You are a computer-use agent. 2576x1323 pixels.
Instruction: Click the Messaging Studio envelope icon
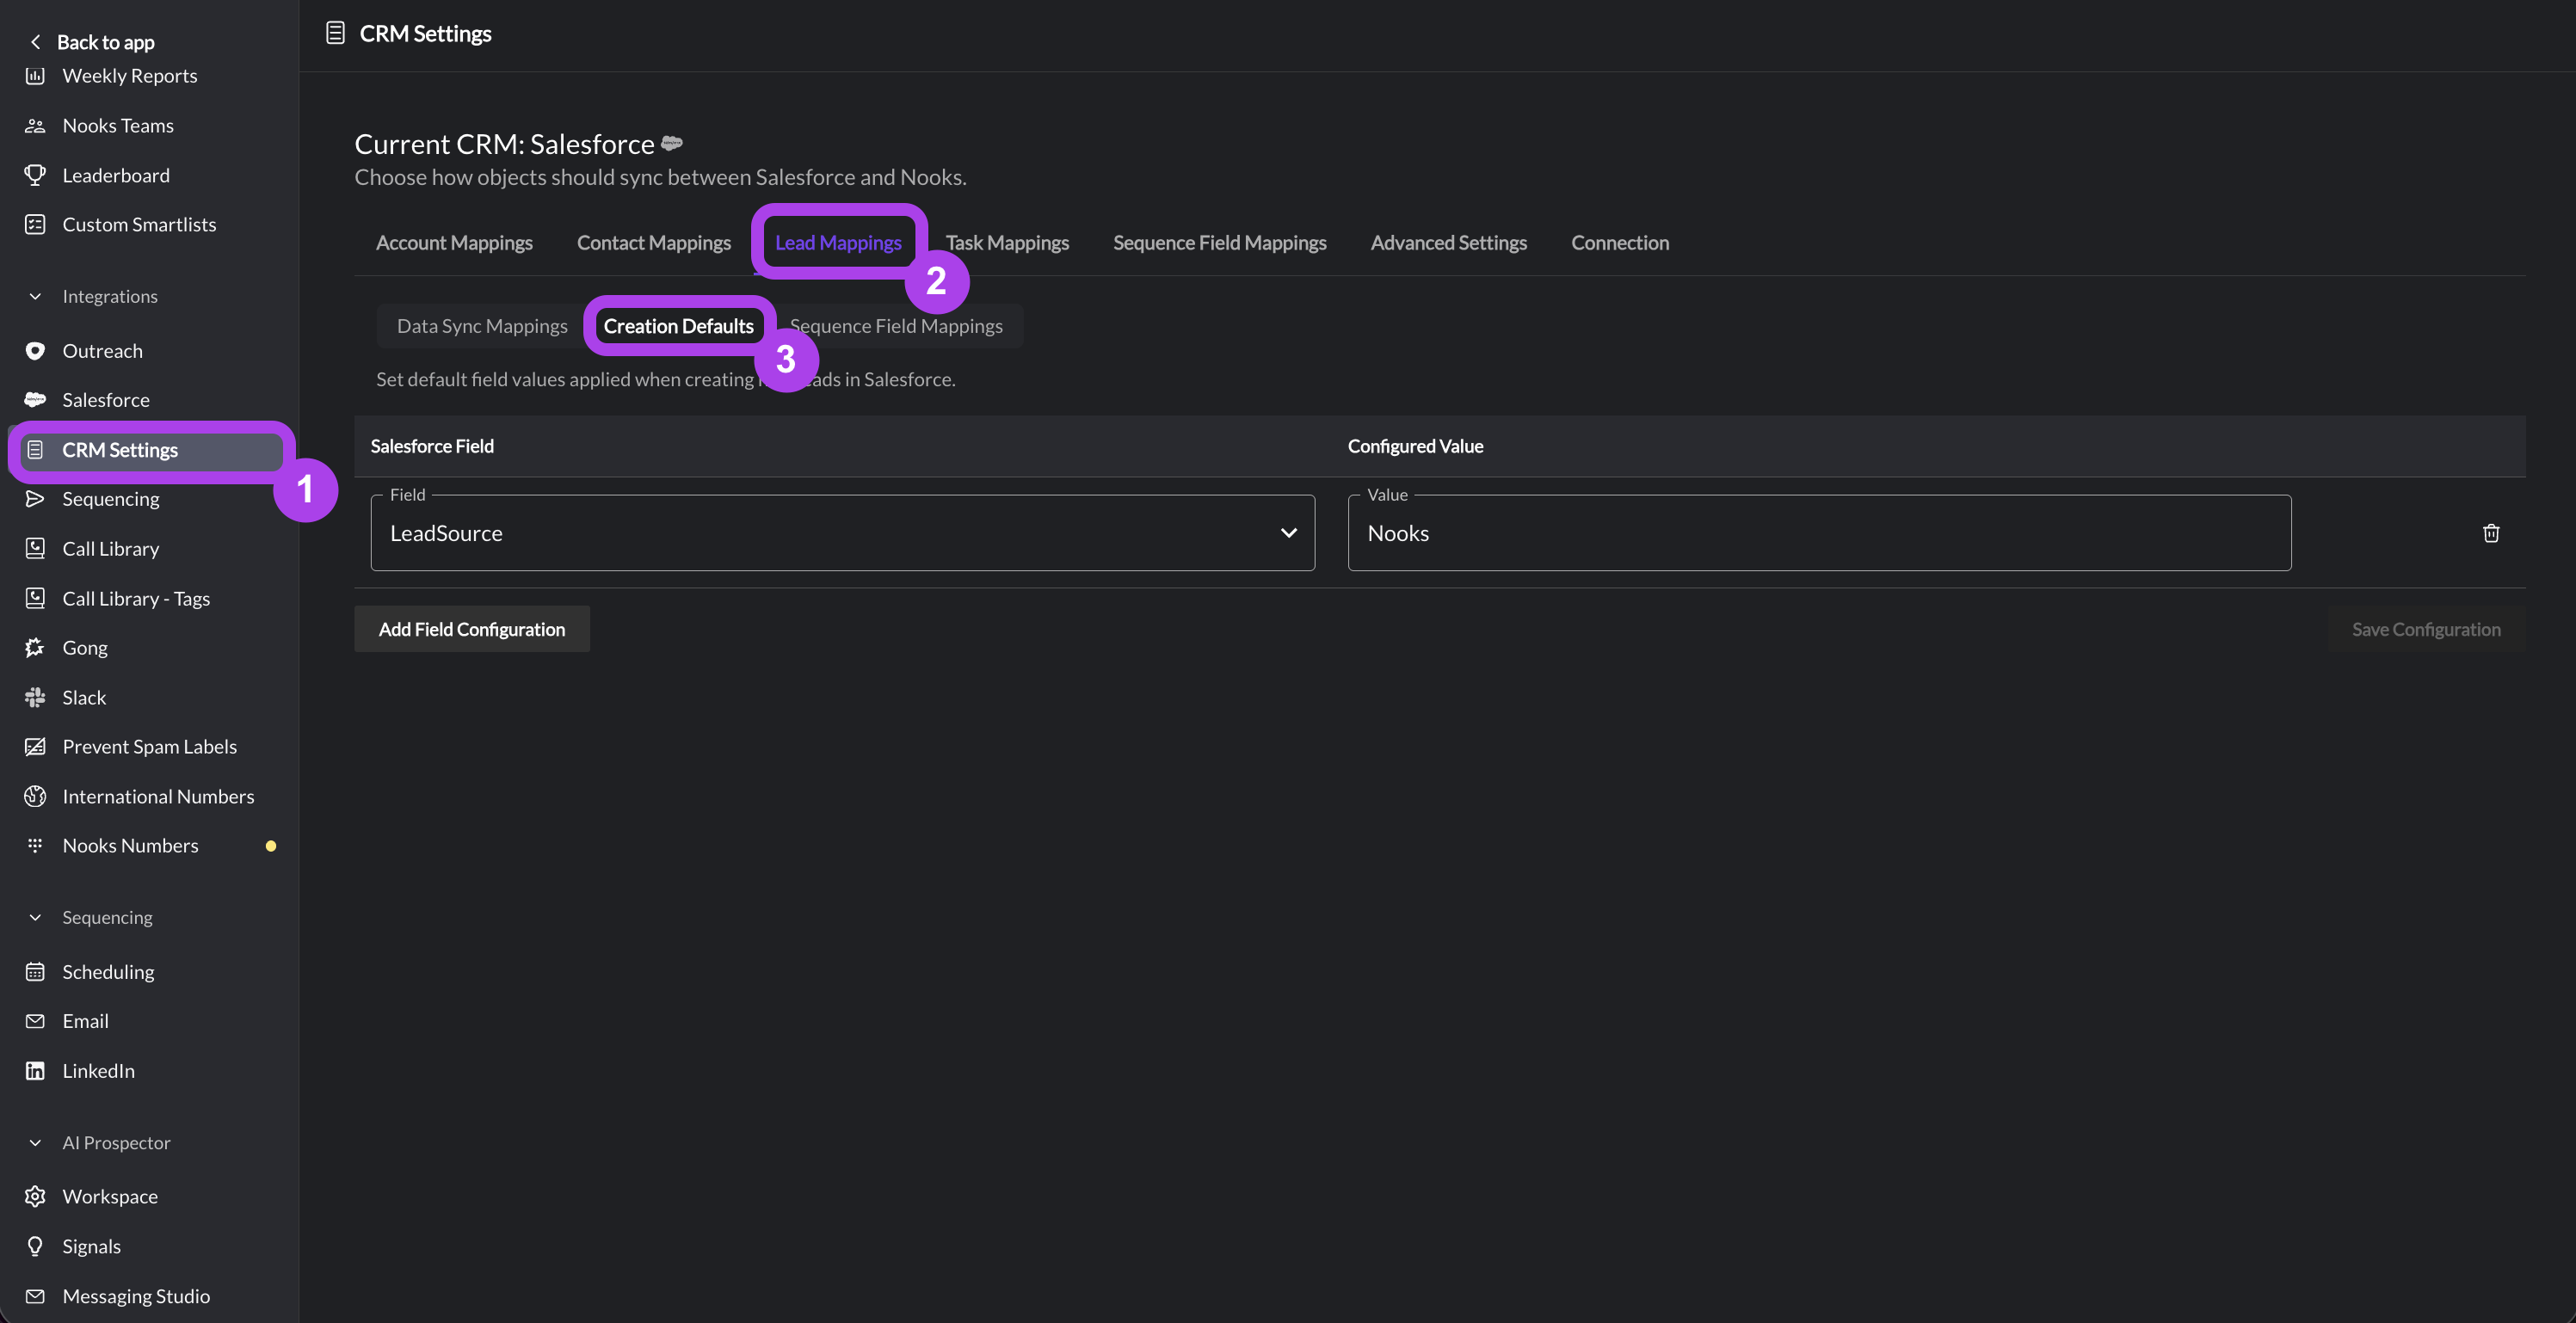(x=35, y=1296)
